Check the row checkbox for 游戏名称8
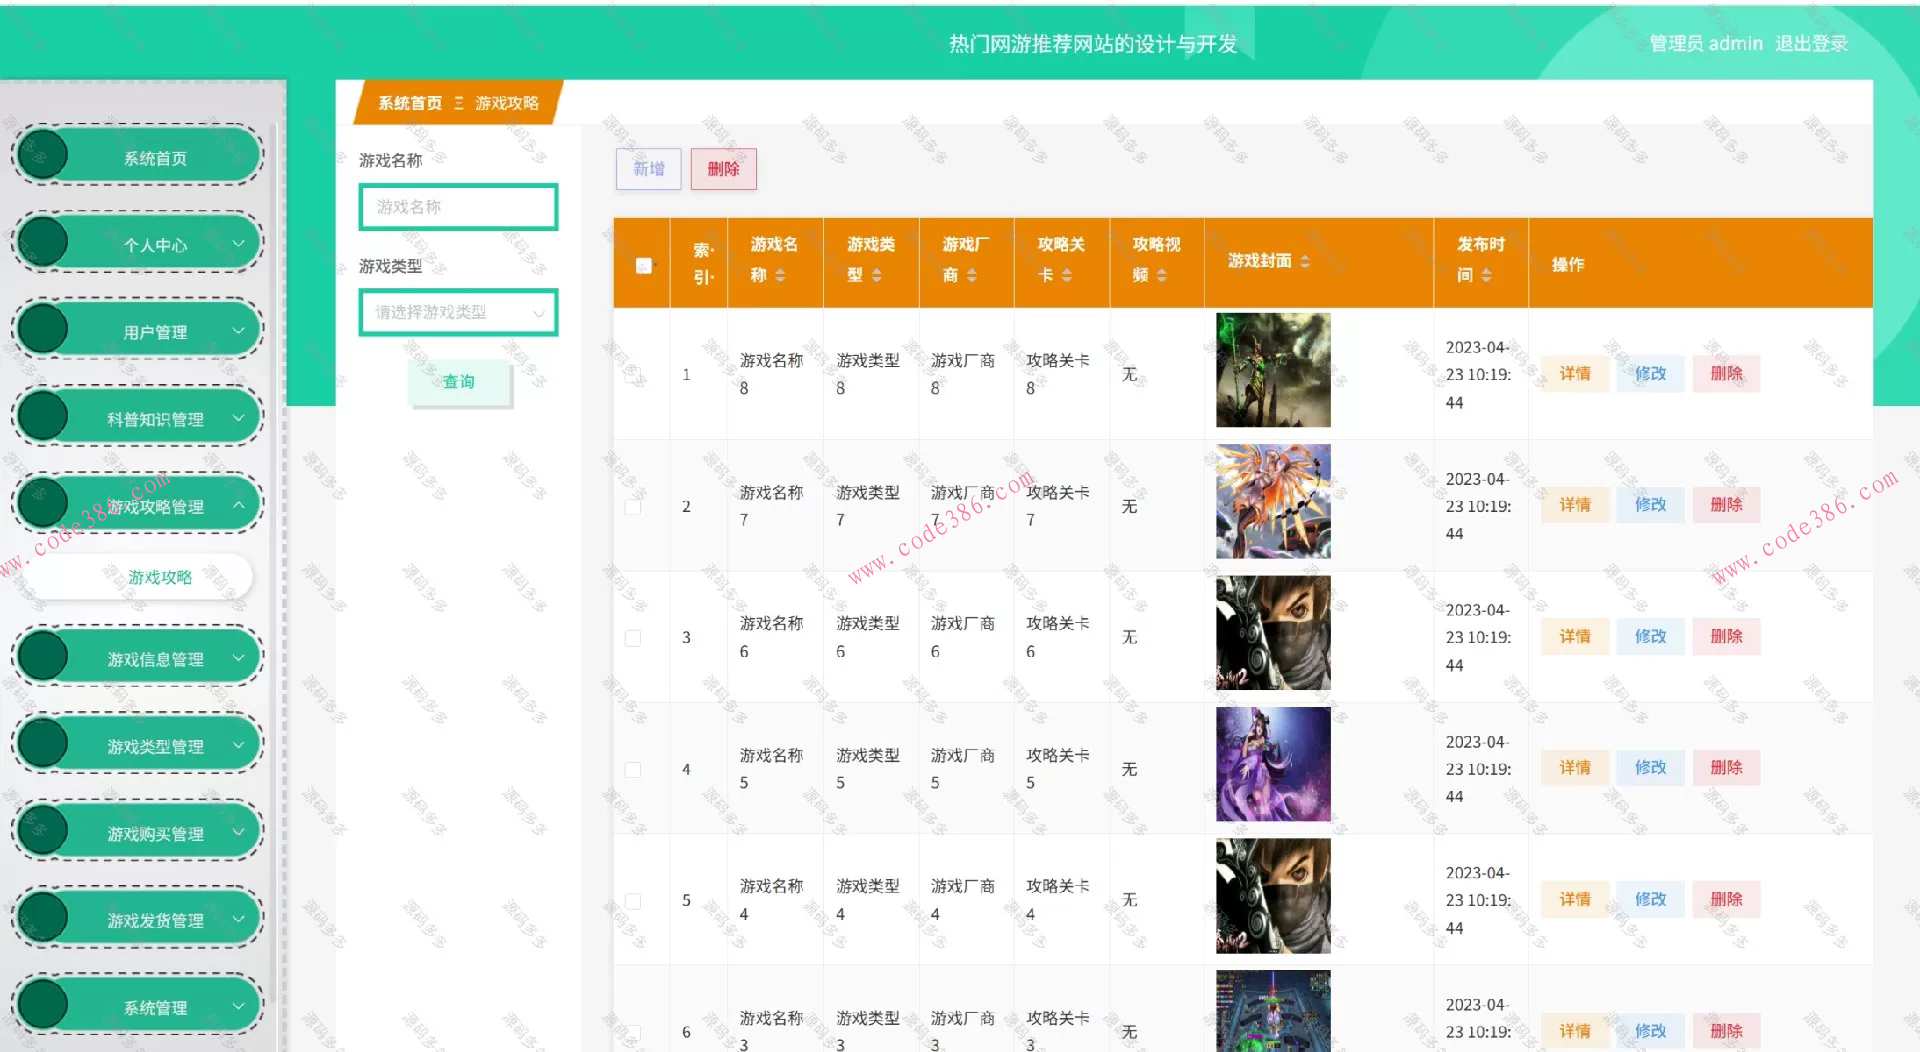 pos(633,375)
